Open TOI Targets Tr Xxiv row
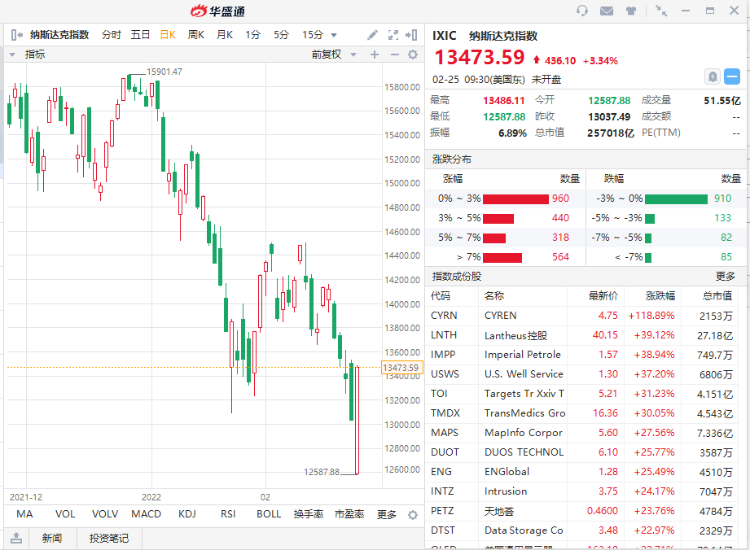Viewport: 750px width, 550px height. point(582,394)
